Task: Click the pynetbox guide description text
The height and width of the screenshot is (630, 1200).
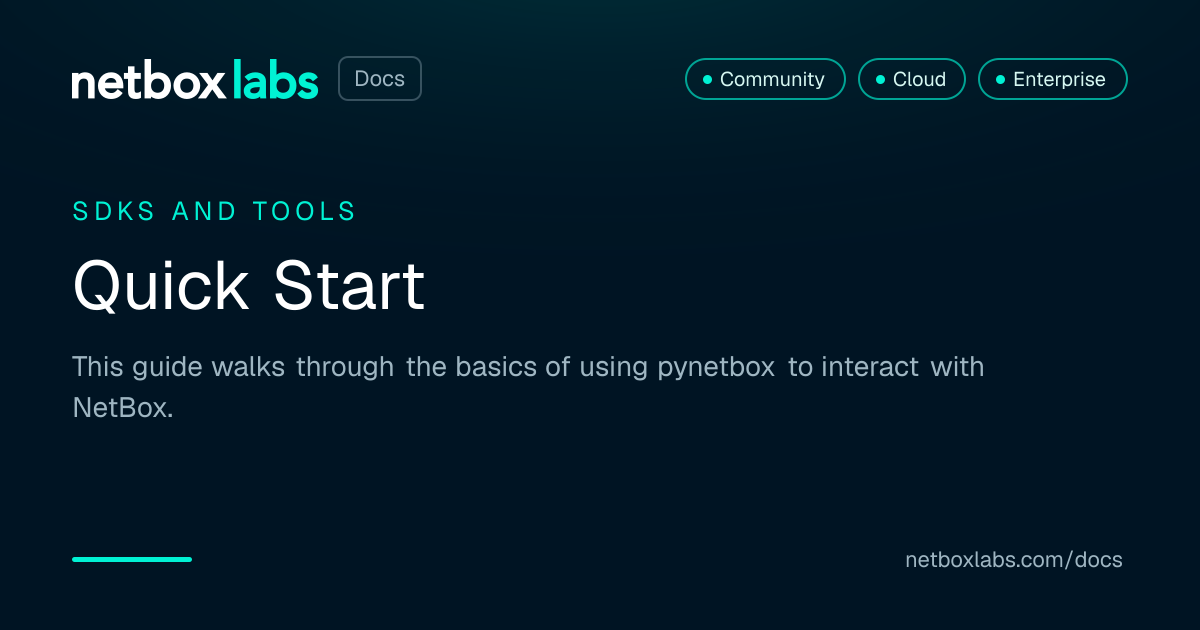Action: [528, 387]
